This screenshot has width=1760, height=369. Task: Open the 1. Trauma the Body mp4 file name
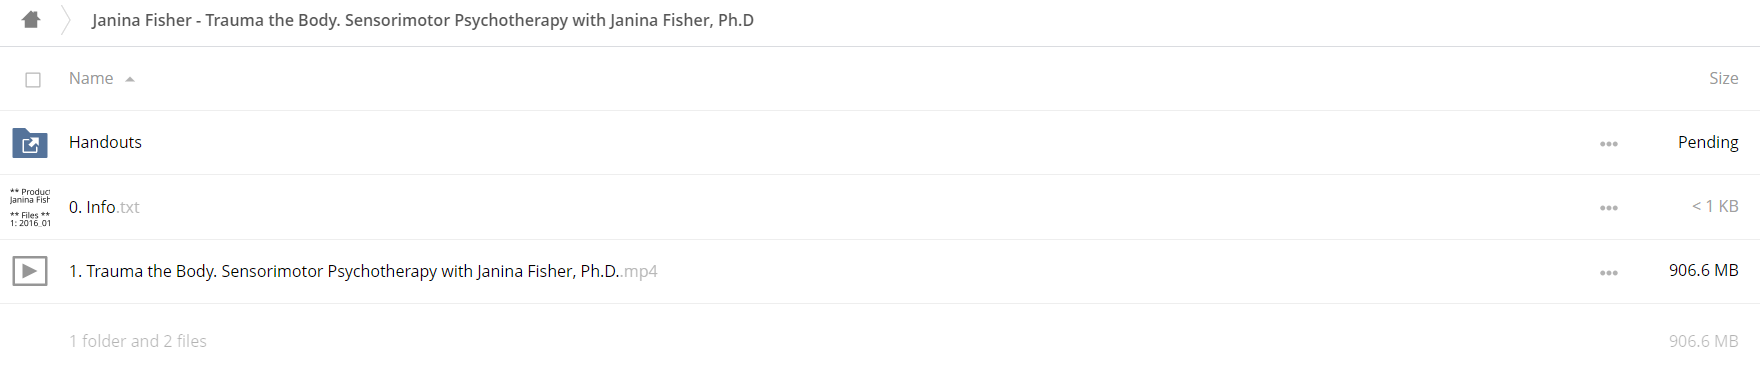point(363,271)
